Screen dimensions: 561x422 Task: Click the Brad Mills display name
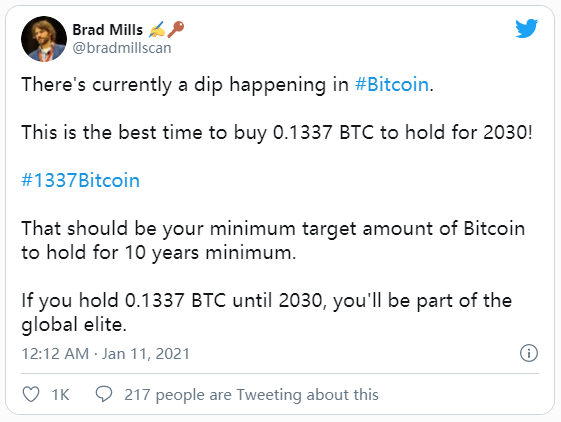tap(107, 30)
